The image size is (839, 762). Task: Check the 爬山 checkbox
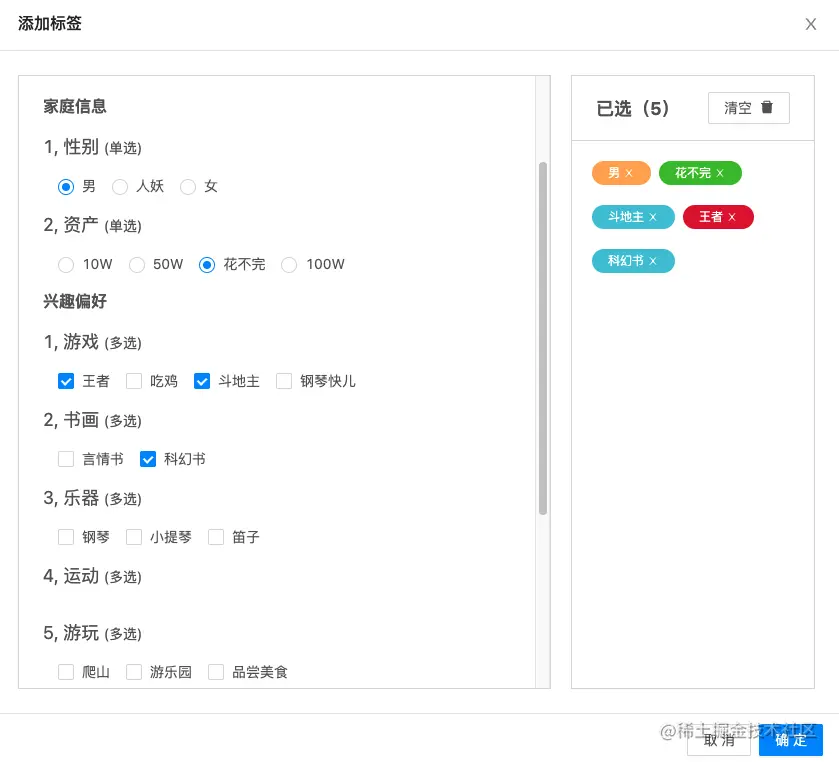pos(66,672)
